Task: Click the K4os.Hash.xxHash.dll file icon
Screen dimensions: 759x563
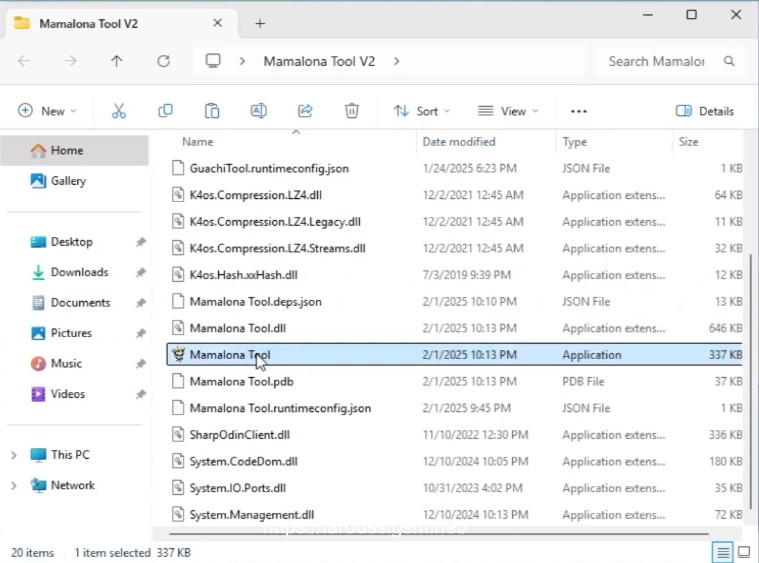Action: pos(178,274)
